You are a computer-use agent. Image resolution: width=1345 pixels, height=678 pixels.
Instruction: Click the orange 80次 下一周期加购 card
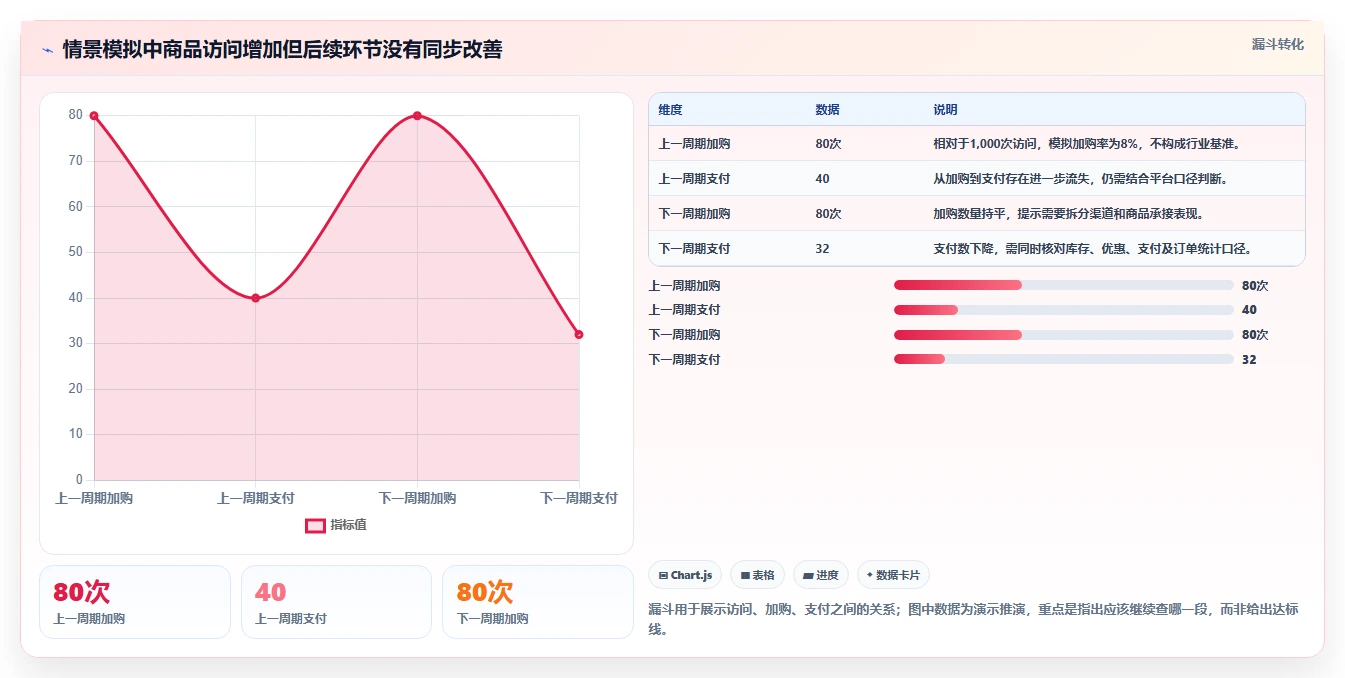pyautogui.click(x=538, y=602)
